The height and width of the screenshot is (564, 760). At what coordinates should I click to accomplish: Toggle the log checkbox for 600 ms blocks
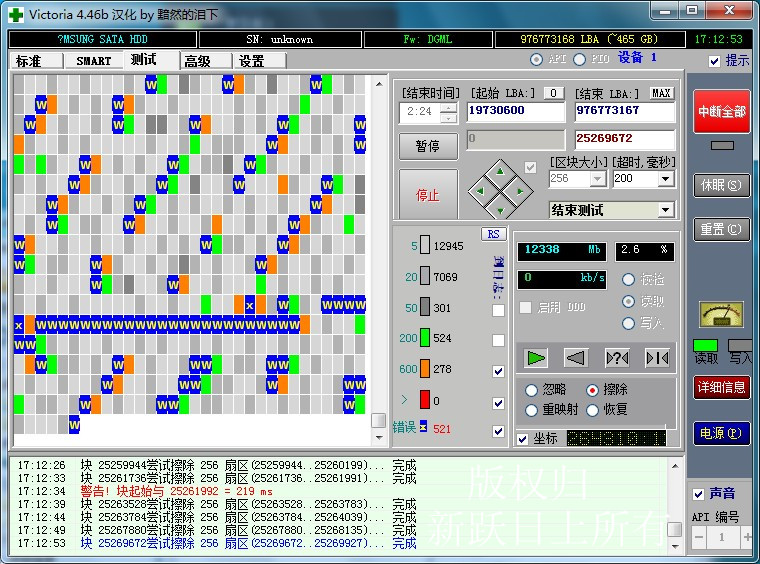tap(498, 371)
